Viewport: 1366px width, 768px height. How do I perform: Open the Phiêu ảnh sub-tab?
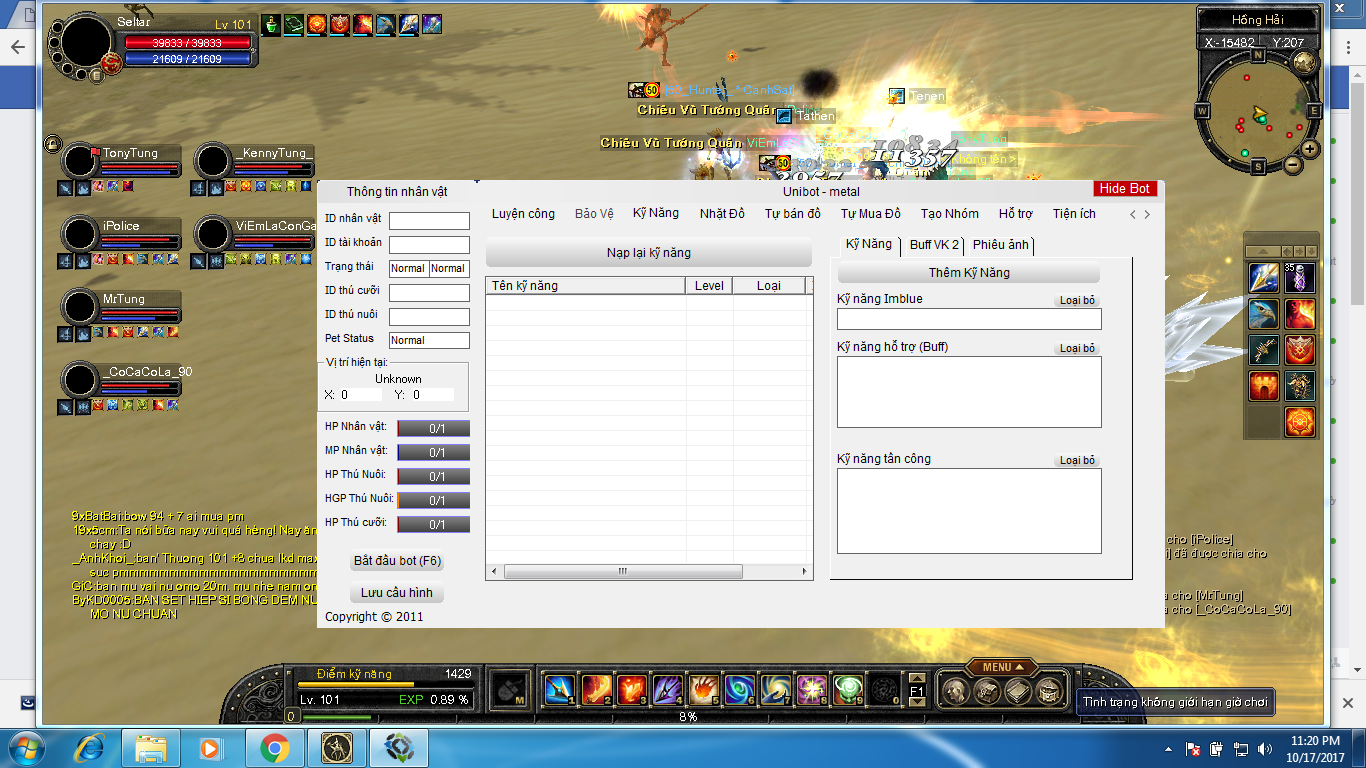tap(1000, 245)
